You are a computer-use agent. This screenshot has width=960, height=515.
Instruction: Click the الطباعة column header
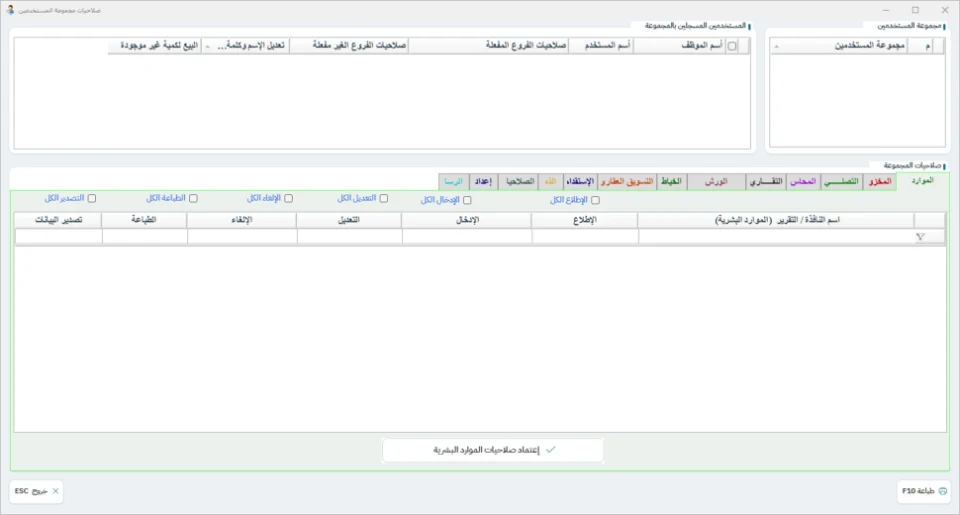144,220
